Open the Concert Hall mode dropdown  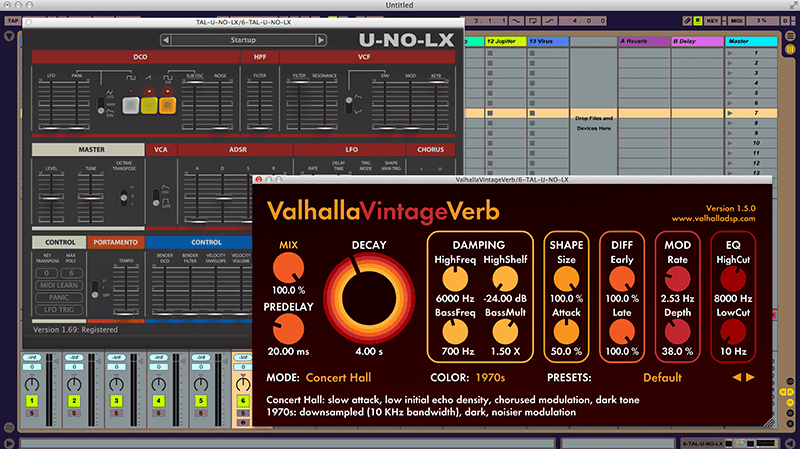tap(338, 378)
